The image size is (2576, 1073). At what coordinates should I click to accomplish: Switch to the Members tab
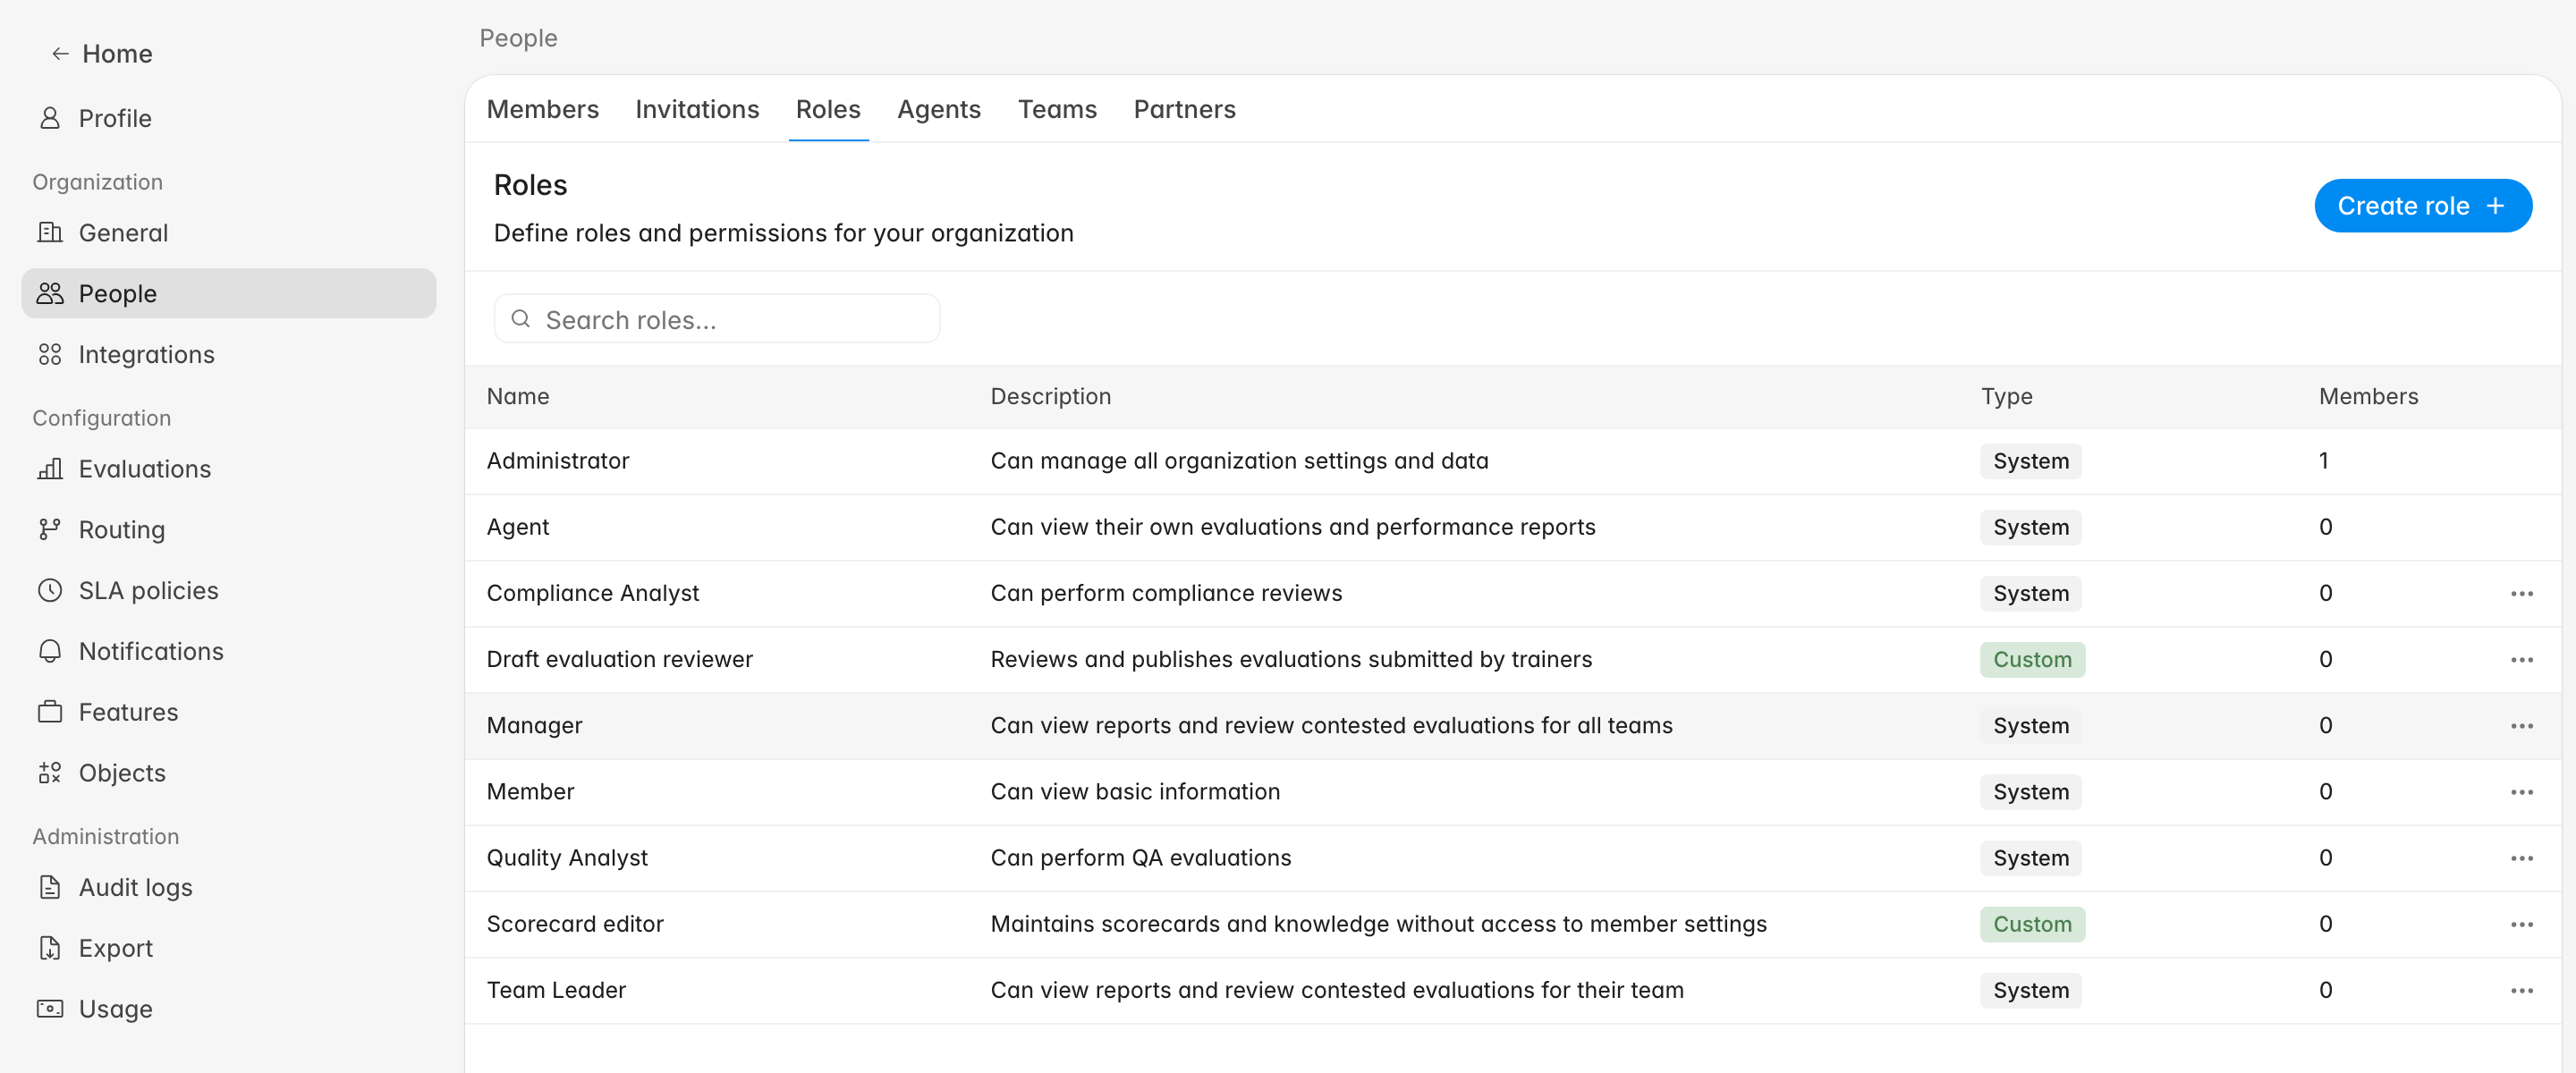click(x=542, y=109)
